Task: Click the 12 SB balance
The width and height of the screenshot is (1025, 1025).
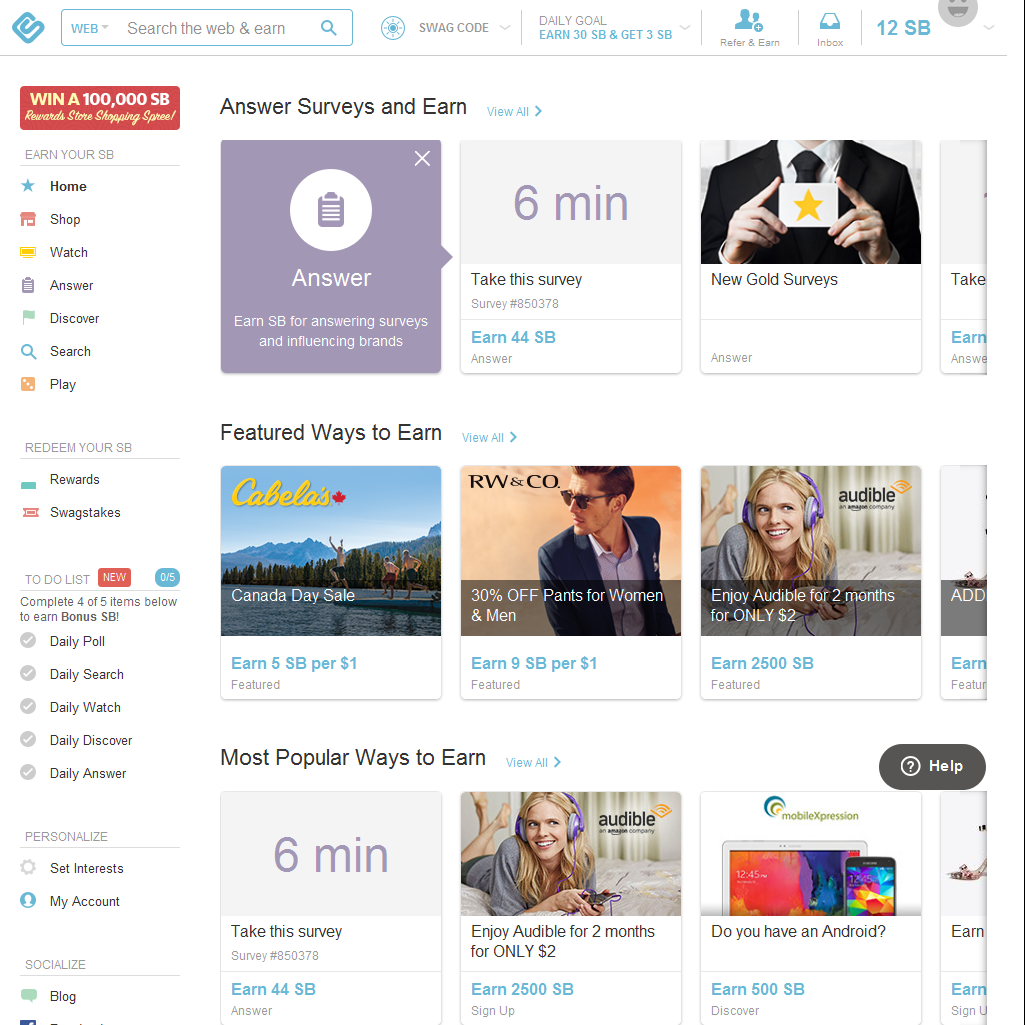Action: tap(903, 28)
